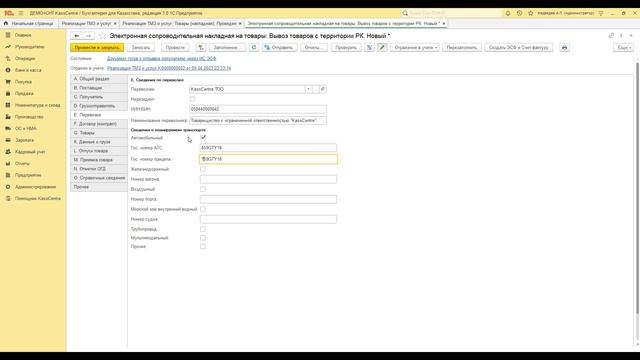Open the main menu hamburger icon
The height and width of the screenshot is (360, 640).
coord(21,13)
